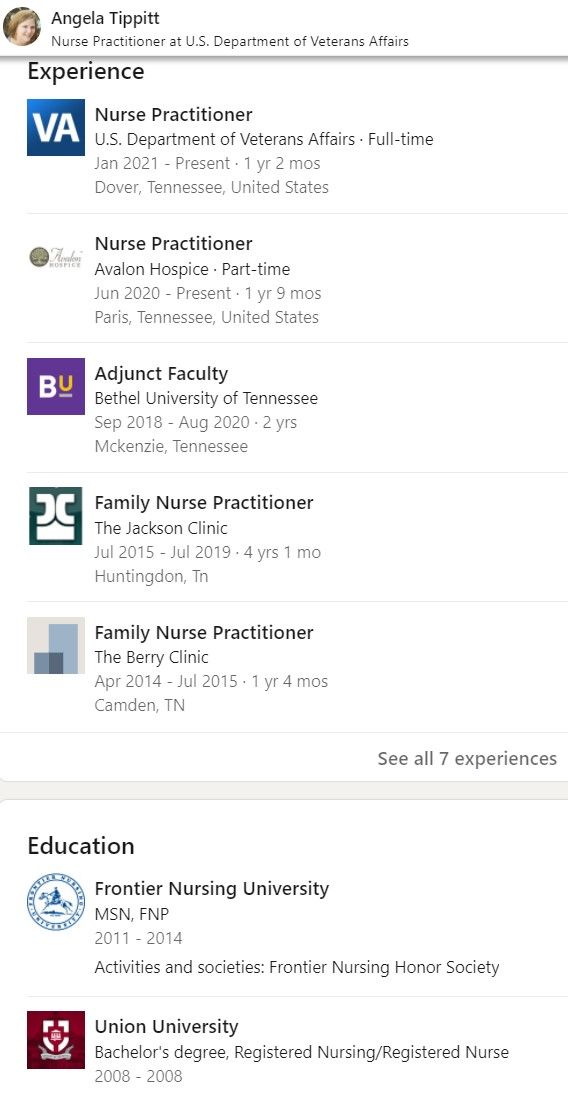Click the Experience section heading
The width and height of the screenshot is (568, 1093).
pyautogui.click(x=86, y=71)
